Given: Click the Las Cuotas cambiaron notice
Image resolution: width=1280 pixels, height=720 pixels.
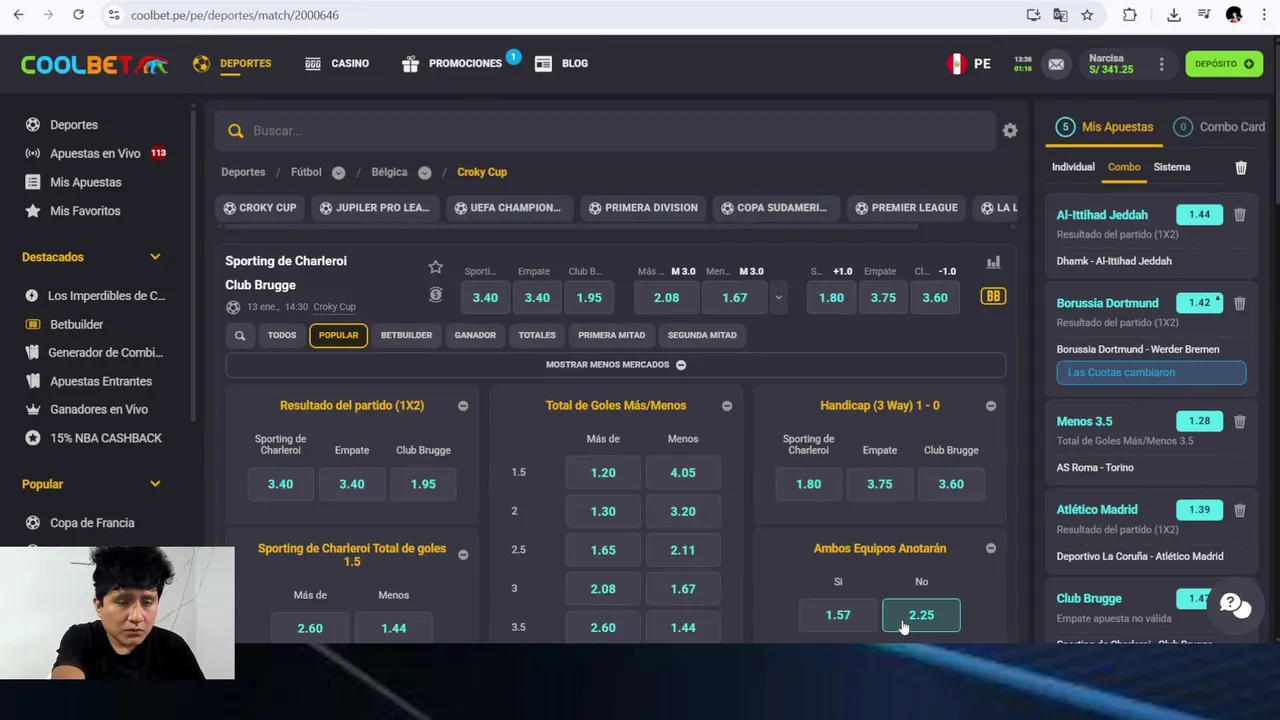Looking at the screenshot, I should coord(1151,372).
